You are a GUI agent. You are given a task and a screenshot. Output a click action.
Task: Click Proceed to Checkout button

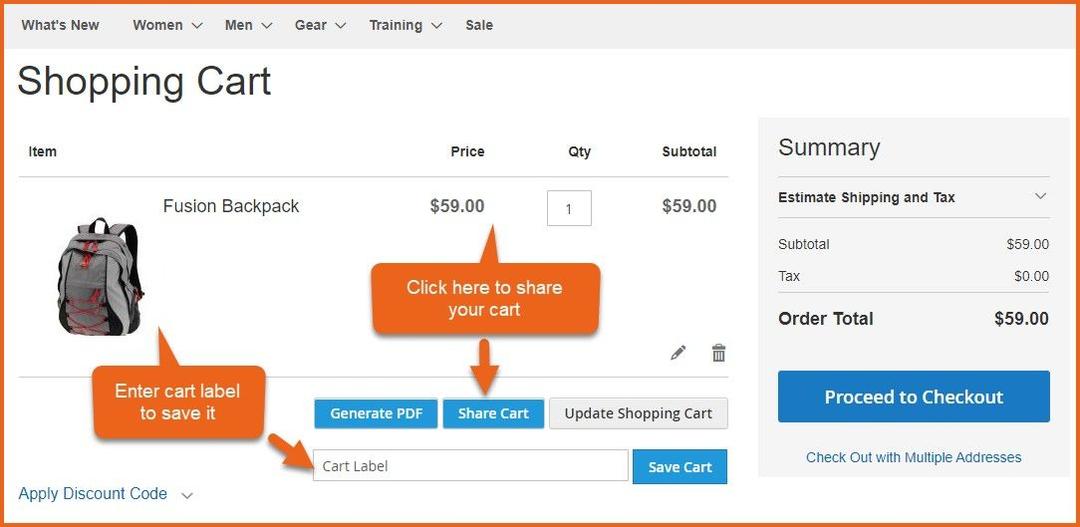913,397
